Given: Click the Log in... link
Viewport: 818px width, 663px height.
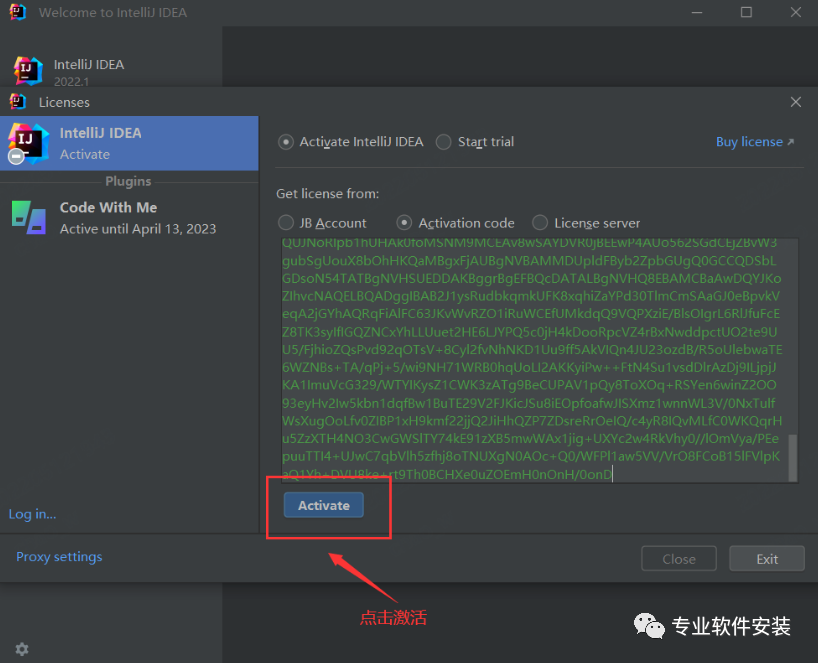Looking at the screenshot, I should pos(32,514).
